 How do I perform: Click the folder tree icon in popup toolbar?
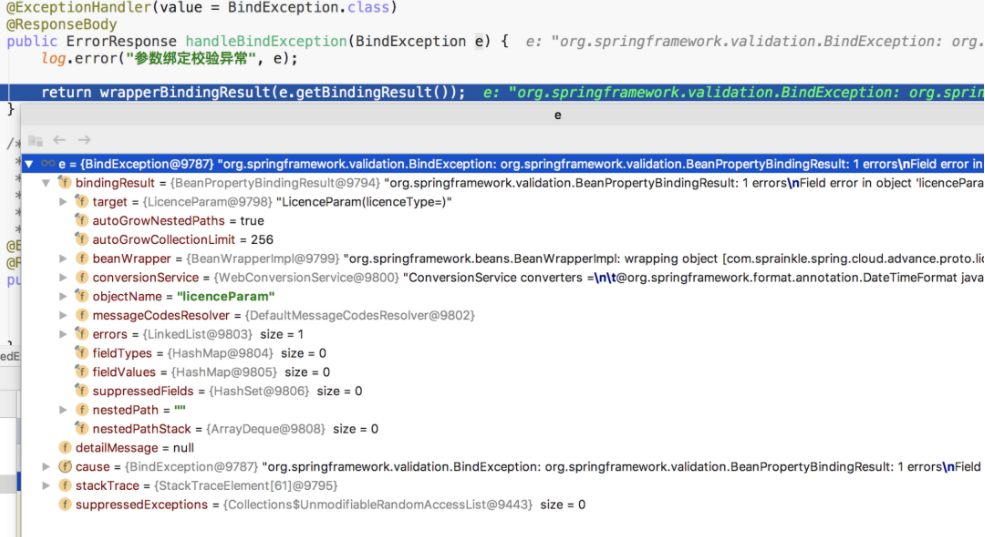point(36,140)
